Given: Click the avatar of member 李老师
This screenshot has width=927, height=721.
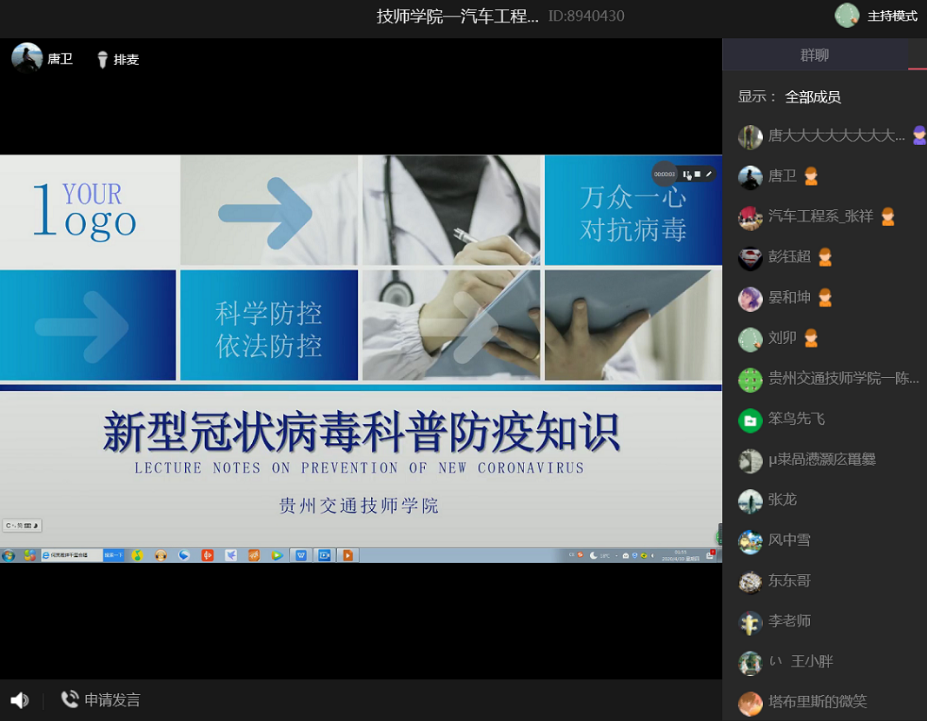Looking at the screenshot, I should (x=750, y=622).
